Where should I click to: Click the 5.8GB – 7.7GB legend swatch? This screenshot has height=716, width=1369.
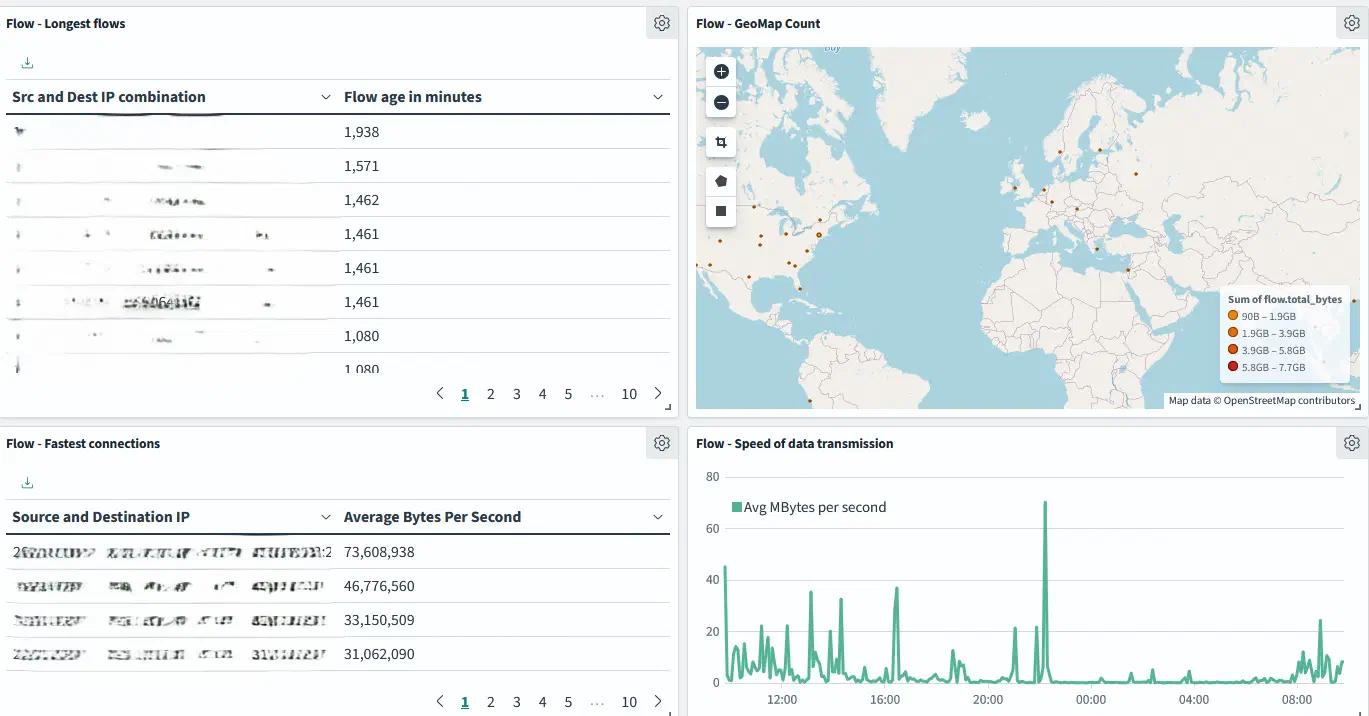(1233, 367)
